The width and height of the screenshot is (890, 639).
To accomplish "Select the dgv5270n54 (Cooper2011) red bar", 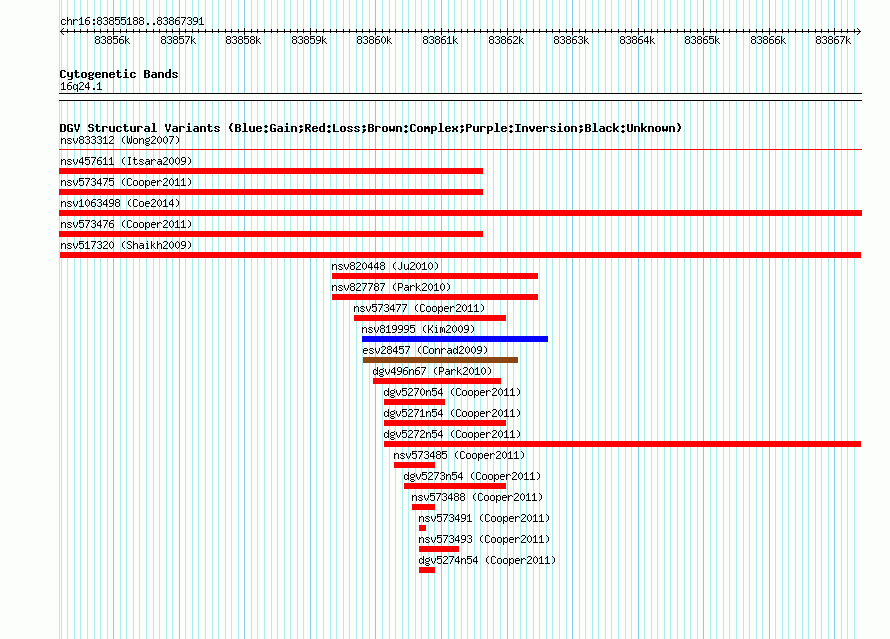I will pos(414,402).
